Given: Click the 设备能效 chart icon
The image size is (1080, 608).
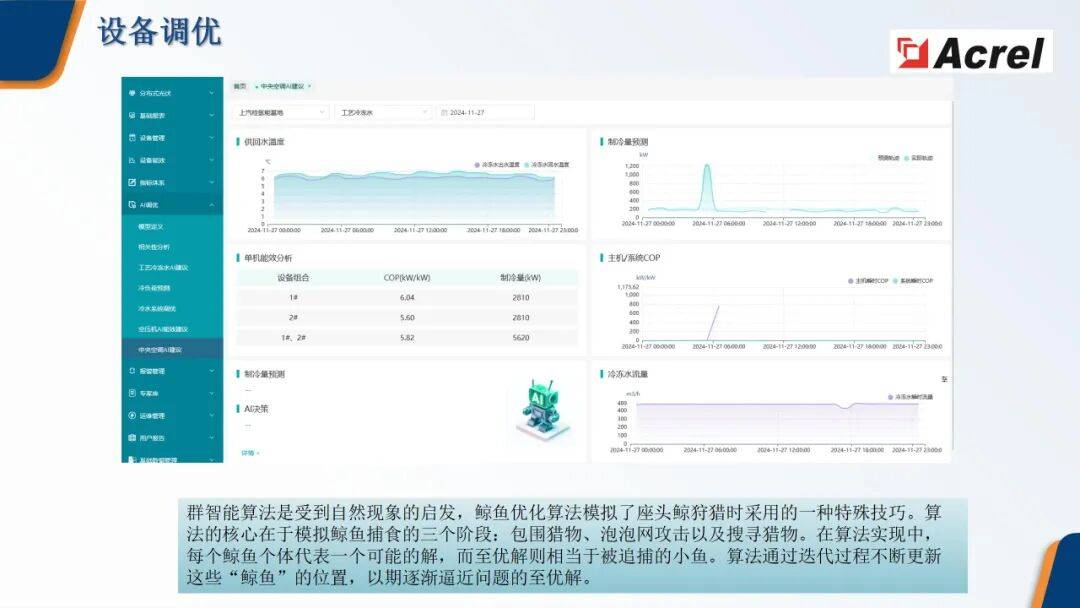Looking at the screenshot, I should [132, 160].
